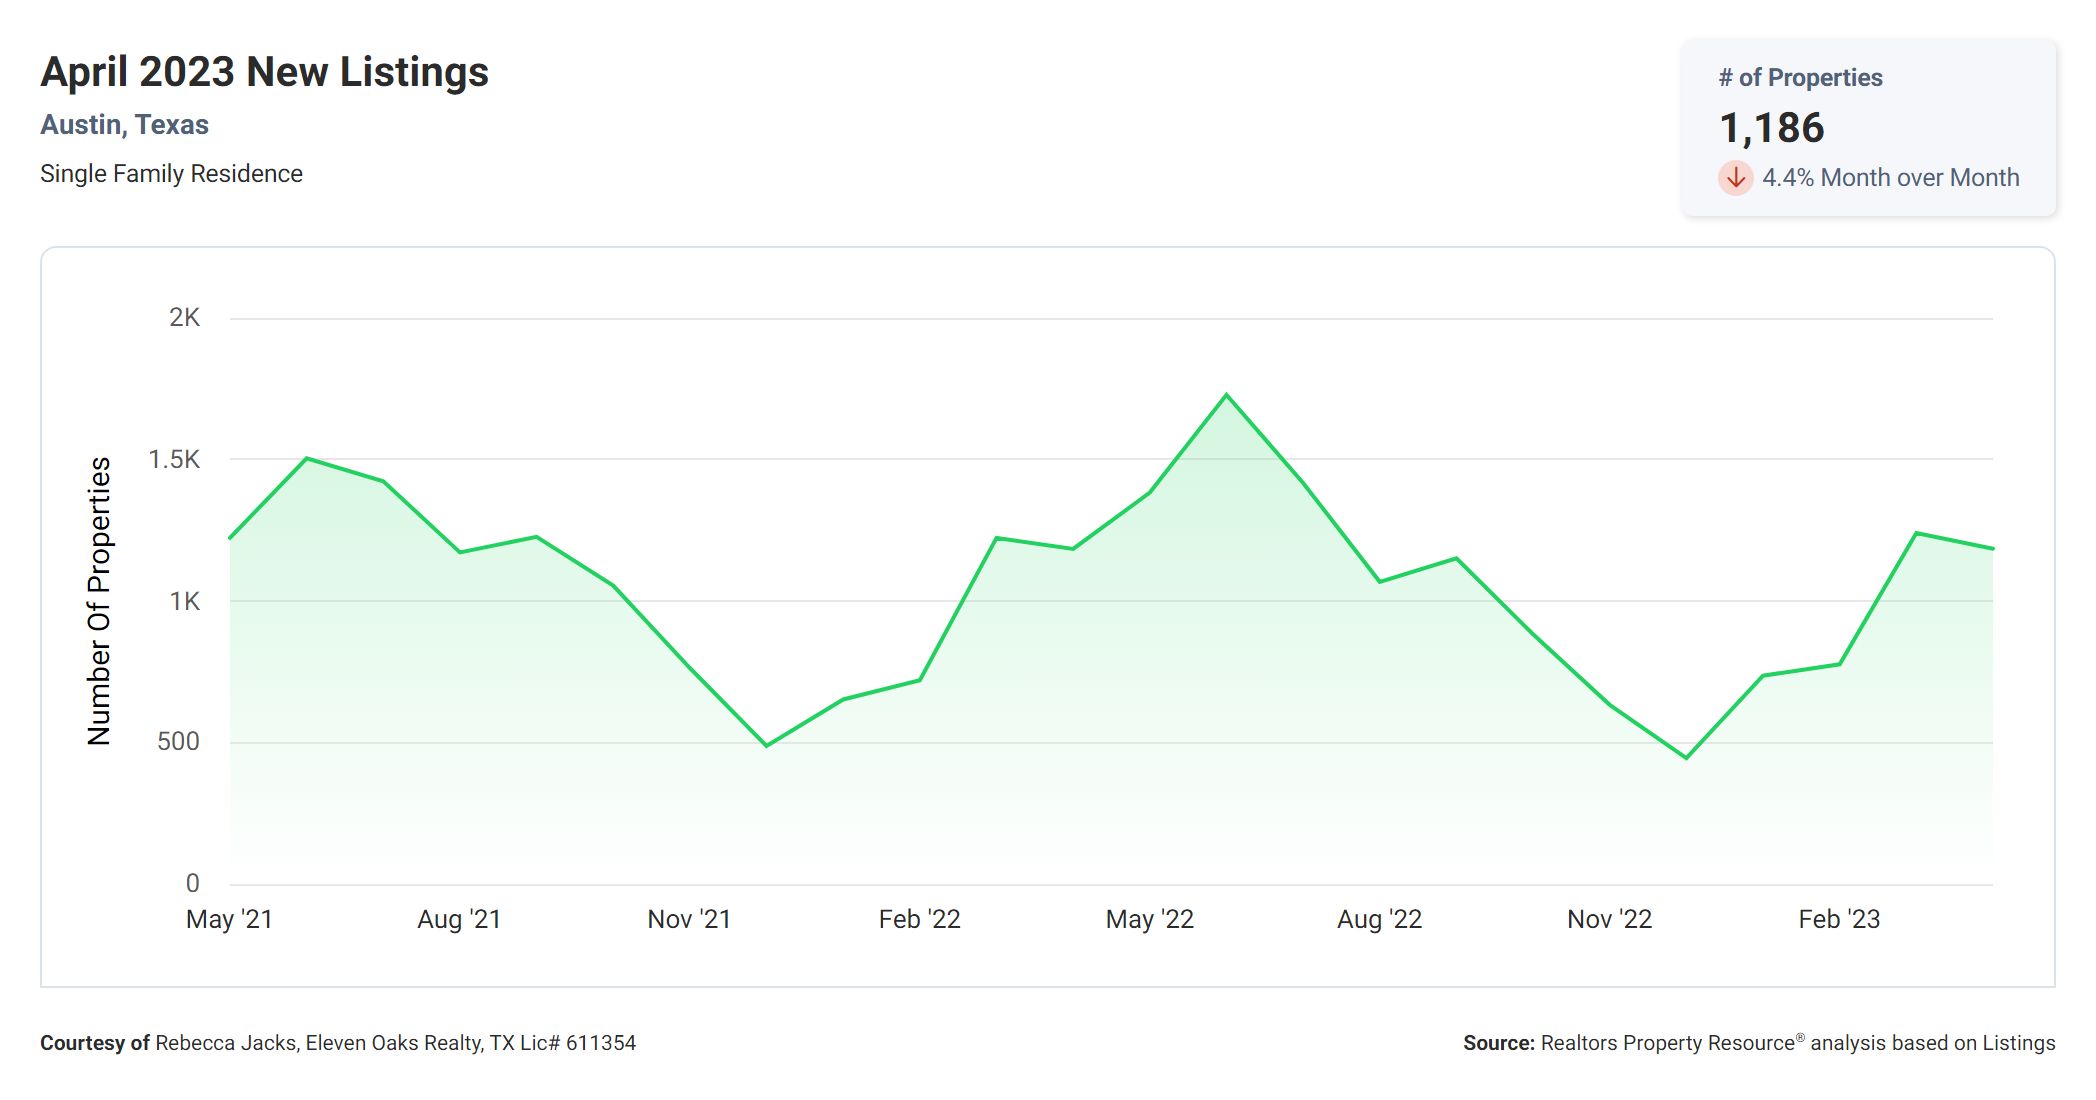Click the 1.5K y-axis label

pyautogui.click(x=174, y=460)
